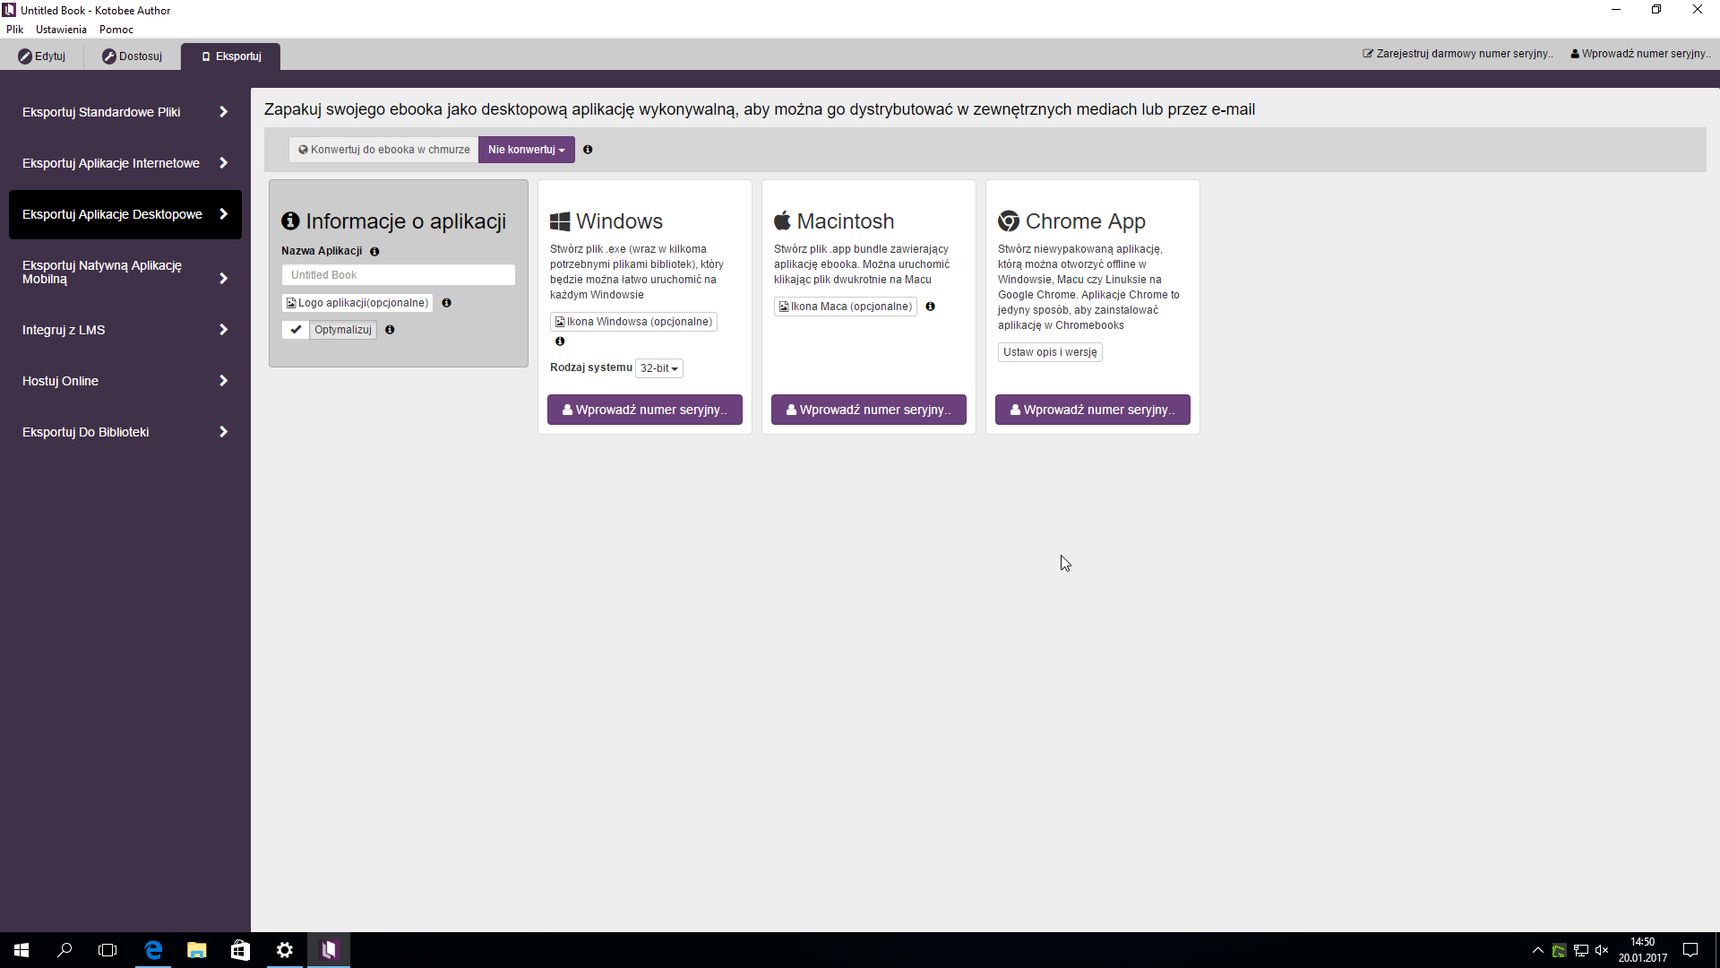Viewport: 1720px width, 968px height.
Task: Expand Eksportuj Natywną Aplikację Mobilną
Action: click(125, 272)
